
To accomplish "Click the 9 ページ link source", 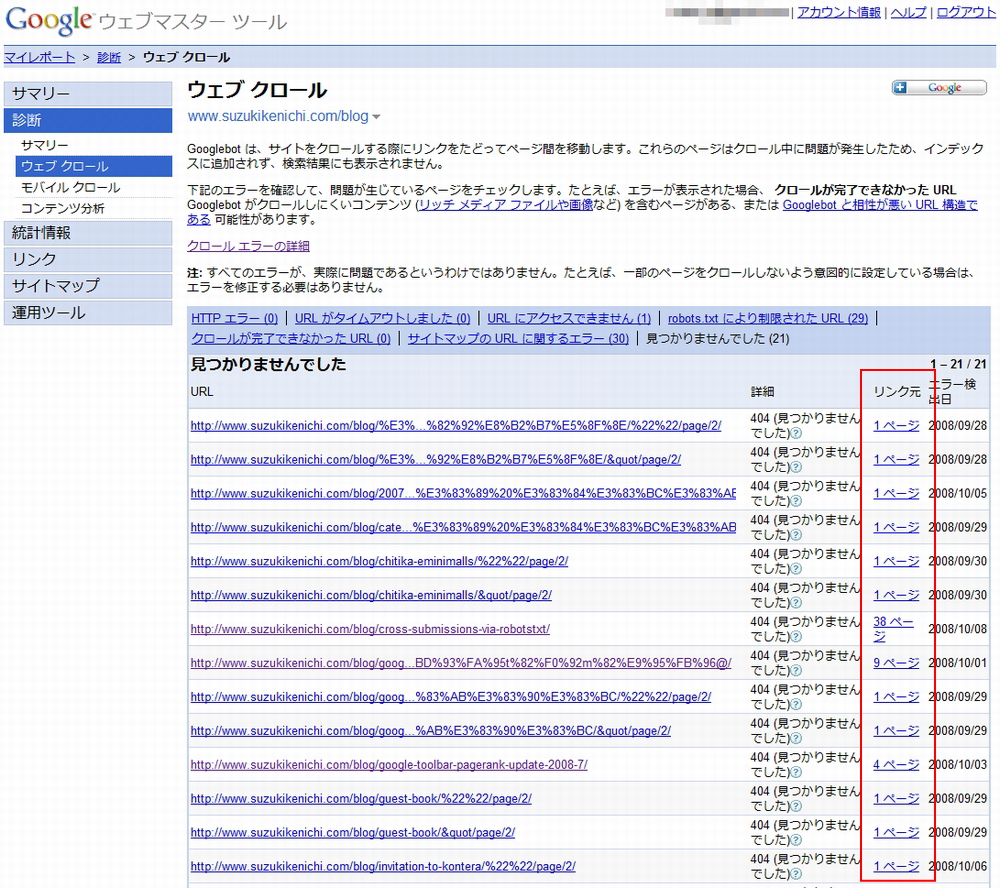I will tap(896, 663).
